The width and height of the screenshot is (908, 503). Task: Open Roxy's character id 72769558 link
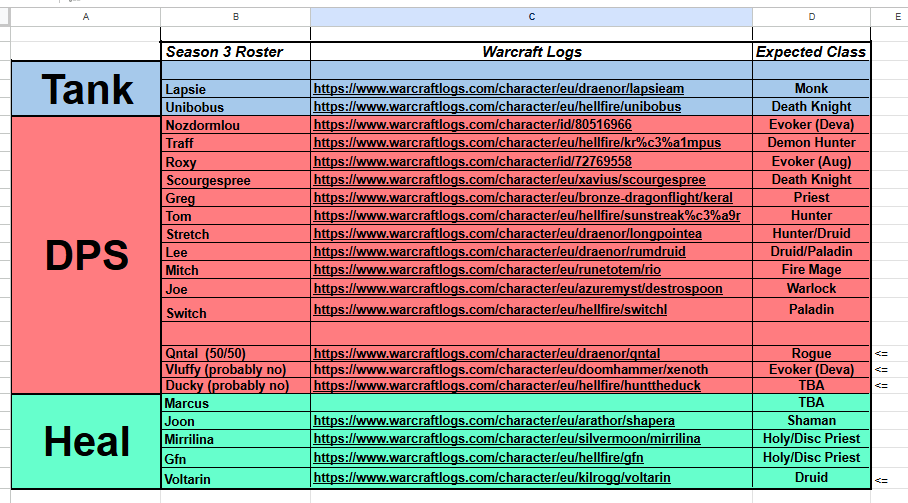(x=473, y=161)
